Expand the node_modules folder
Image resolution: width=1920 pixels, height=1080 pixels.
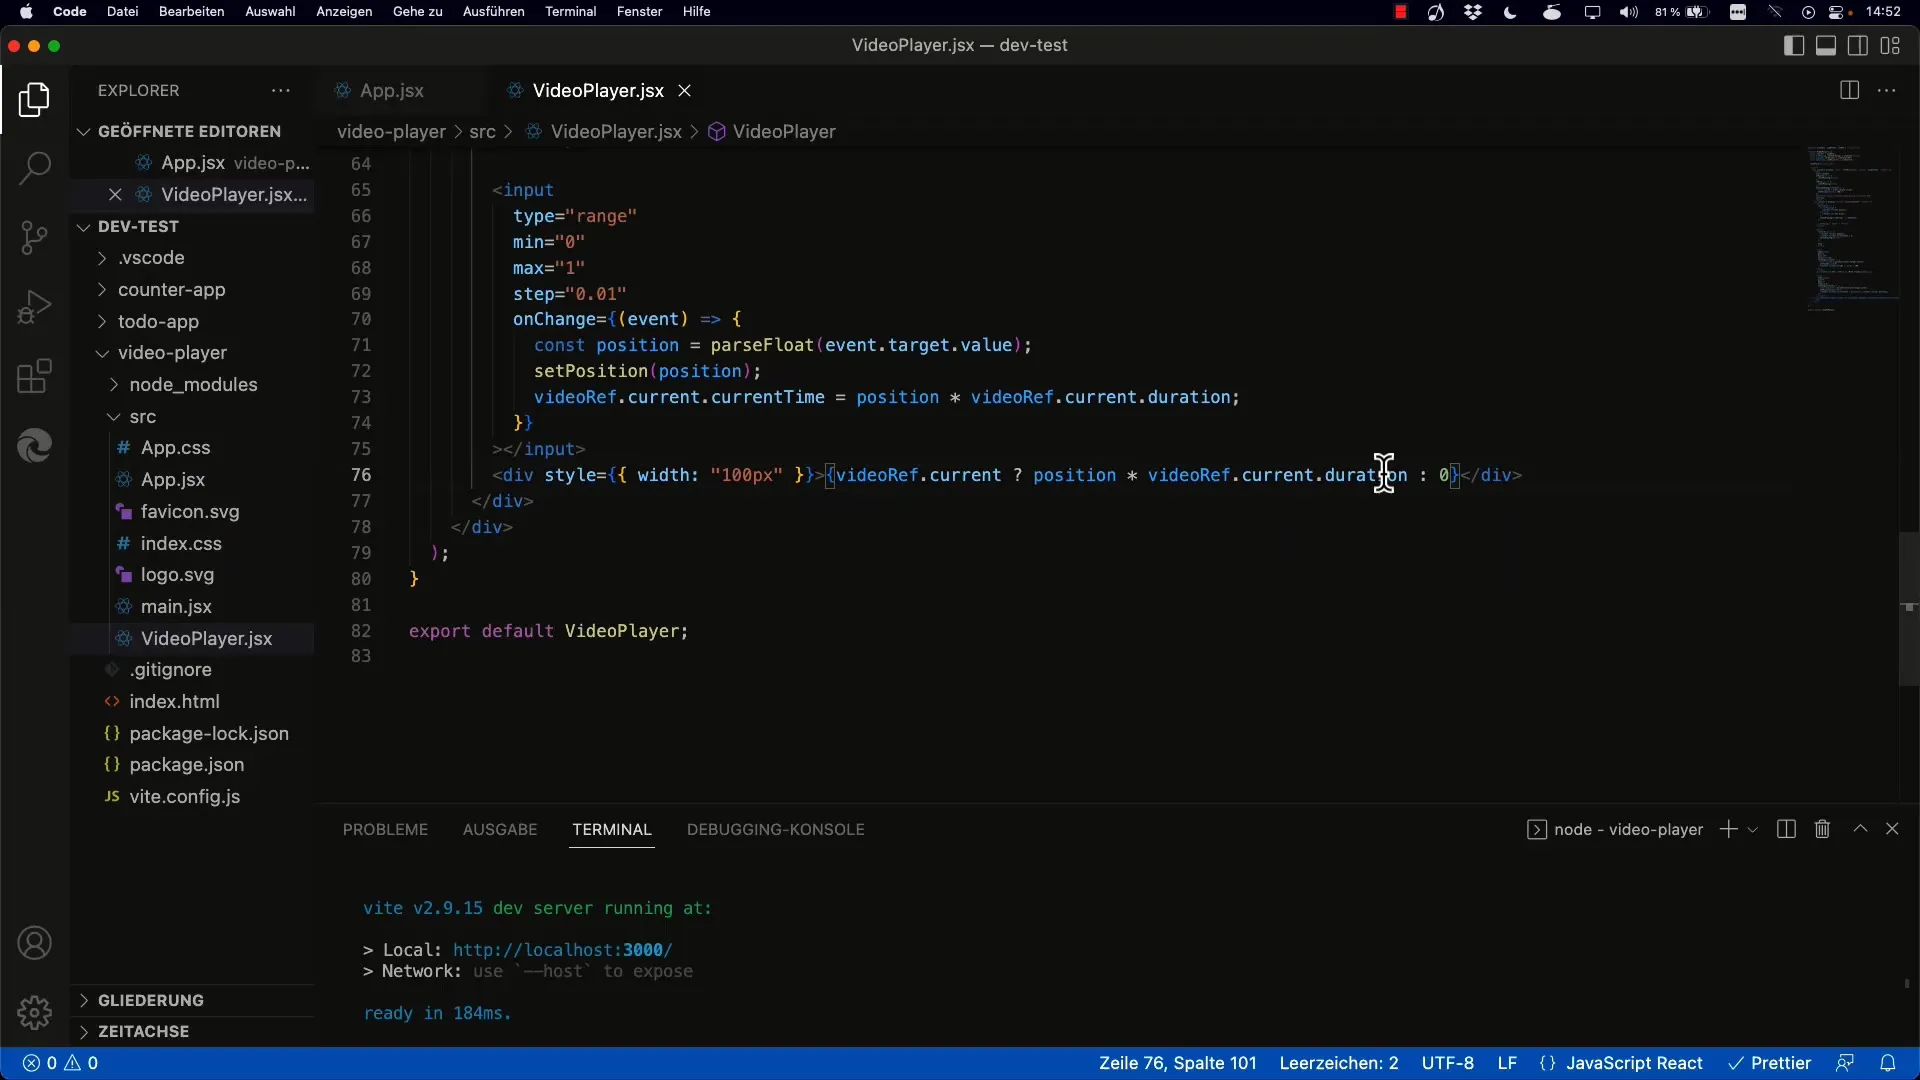(x=193, y=385)
